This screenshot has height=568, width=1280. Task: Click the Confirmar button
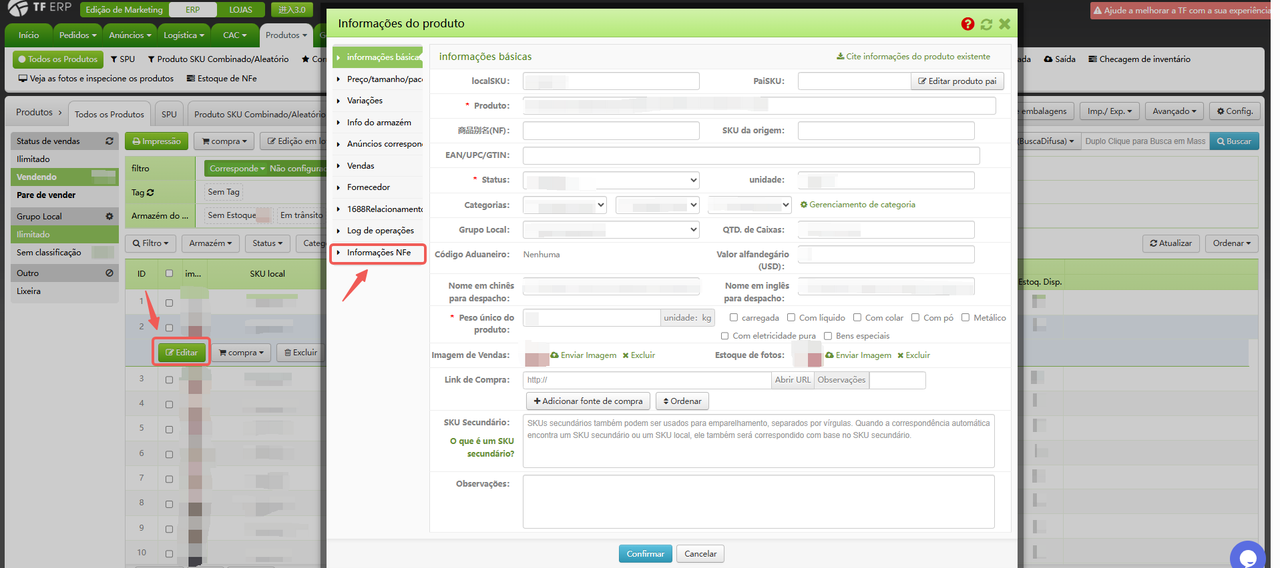click(x=645, y=553)
